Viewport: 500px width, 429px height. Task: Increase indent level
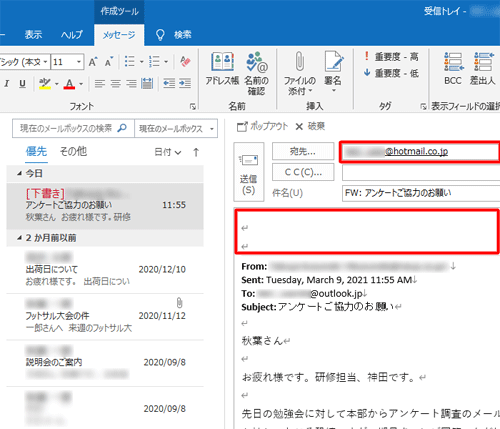185,83
